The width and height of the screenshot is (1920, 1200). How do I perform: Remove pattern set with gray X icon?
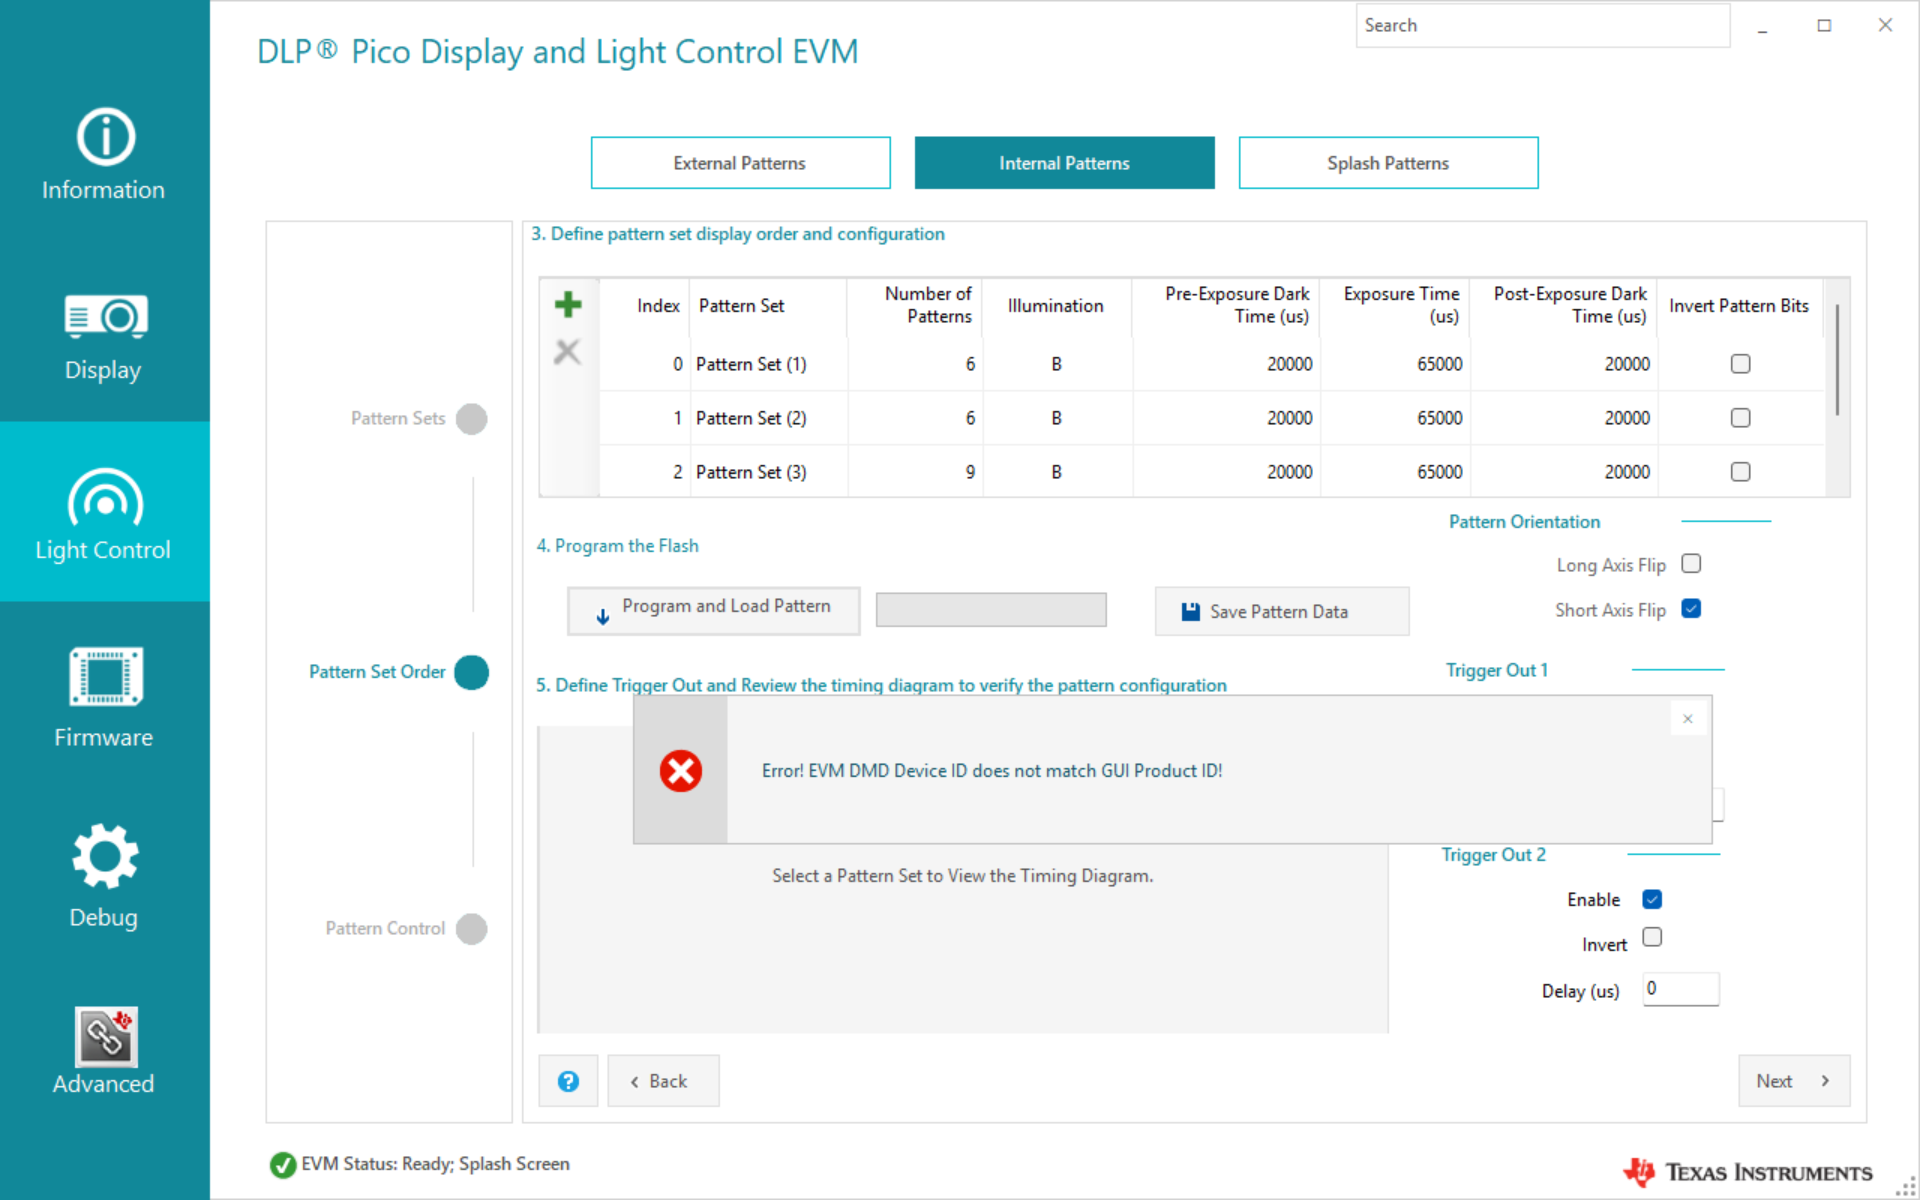pyautogui.click(x=568, y=352)
